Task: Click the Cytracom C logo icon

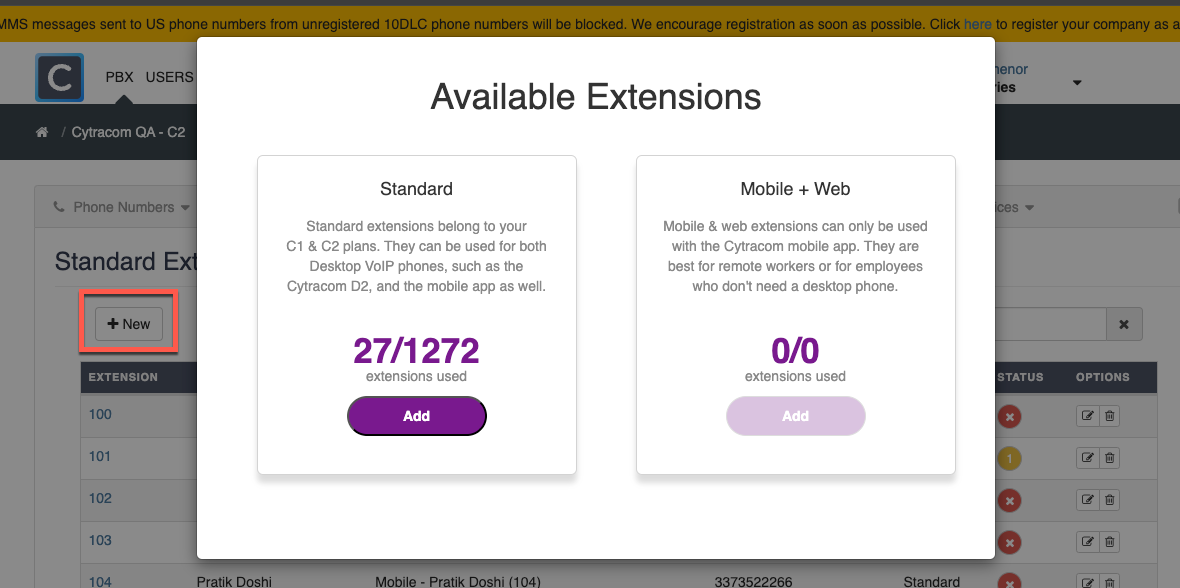Action: 59,77
